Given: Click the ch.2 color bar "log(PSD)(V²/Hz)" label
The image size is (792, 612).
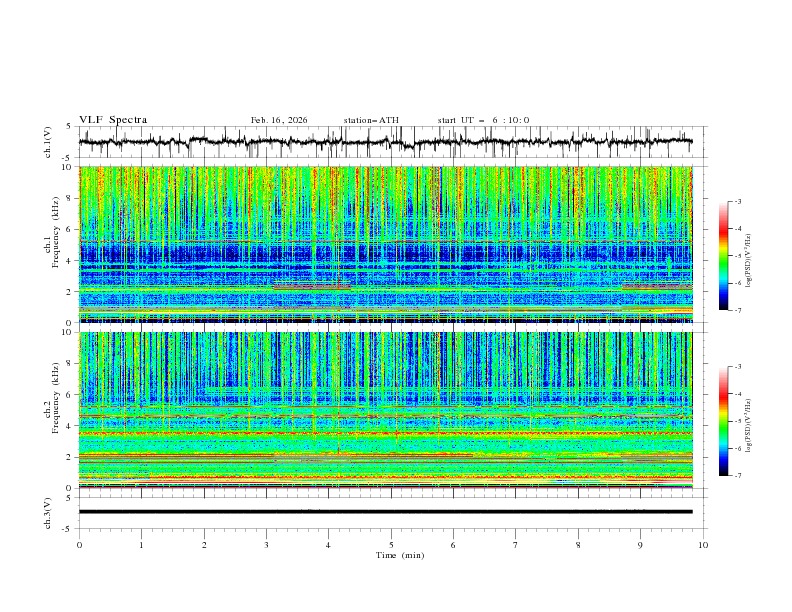Looking at the screenshot, I should (748, 425).
